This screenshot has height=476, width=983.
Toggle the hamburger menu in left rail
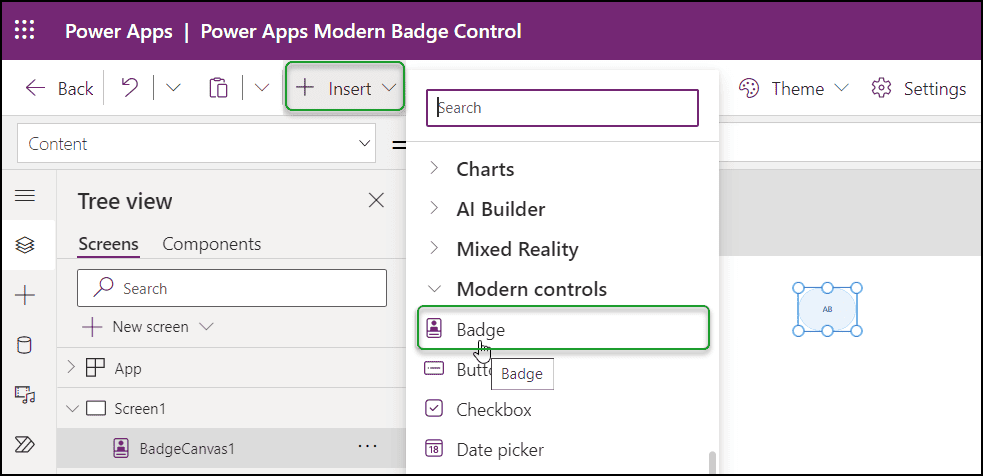24,196
